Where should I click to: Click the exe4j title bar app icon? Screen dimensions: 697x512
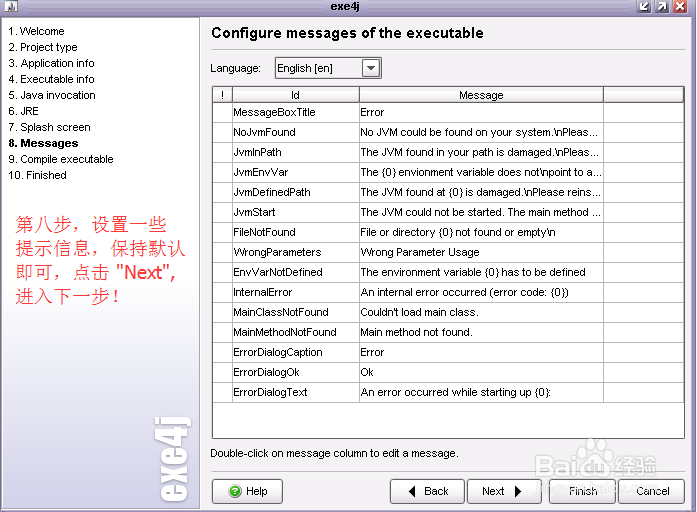point(11,6)
